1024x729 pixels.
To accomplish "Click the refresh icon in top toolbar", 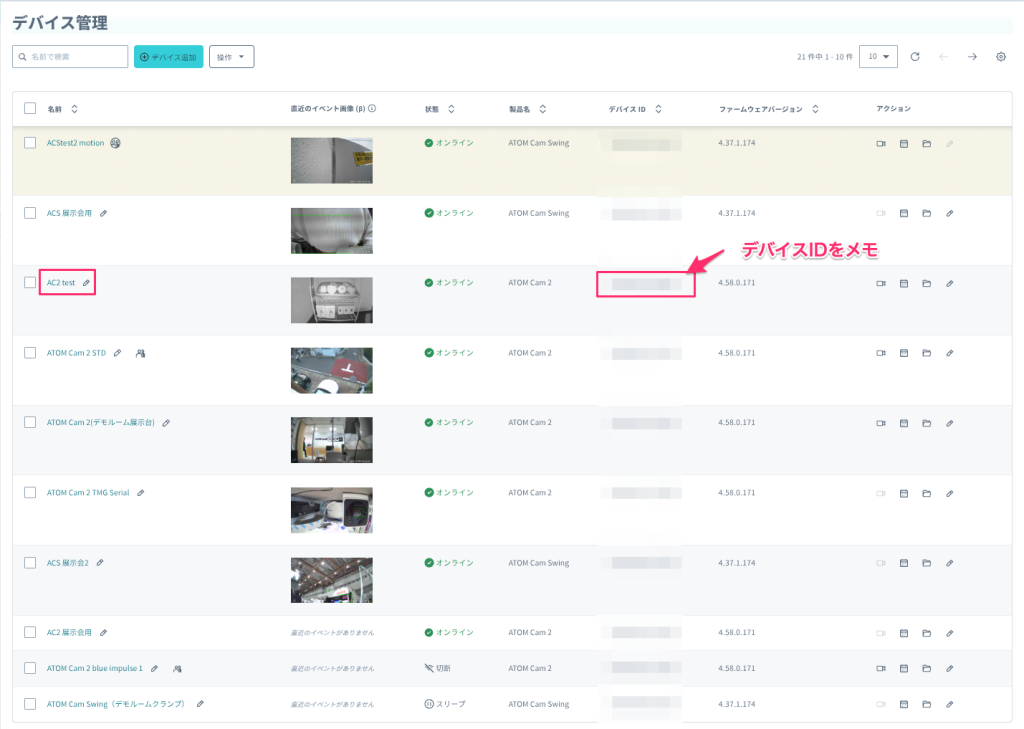I will pos(915,57).
